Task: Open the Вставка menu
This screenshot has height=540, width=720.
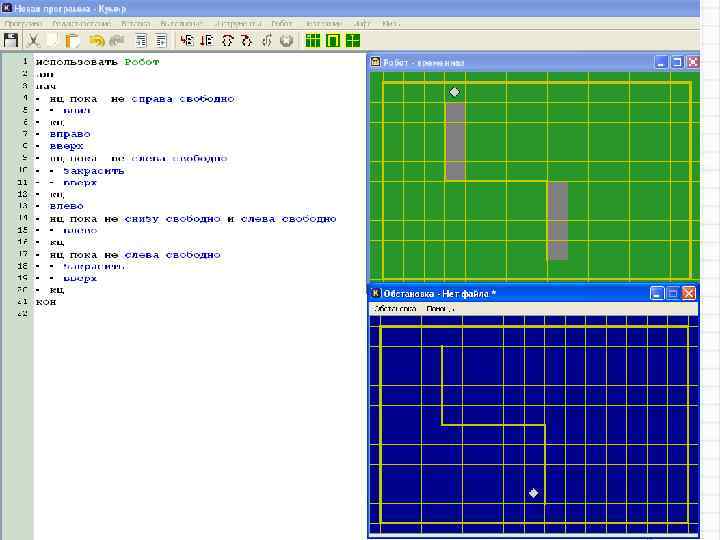Action: 136,23
